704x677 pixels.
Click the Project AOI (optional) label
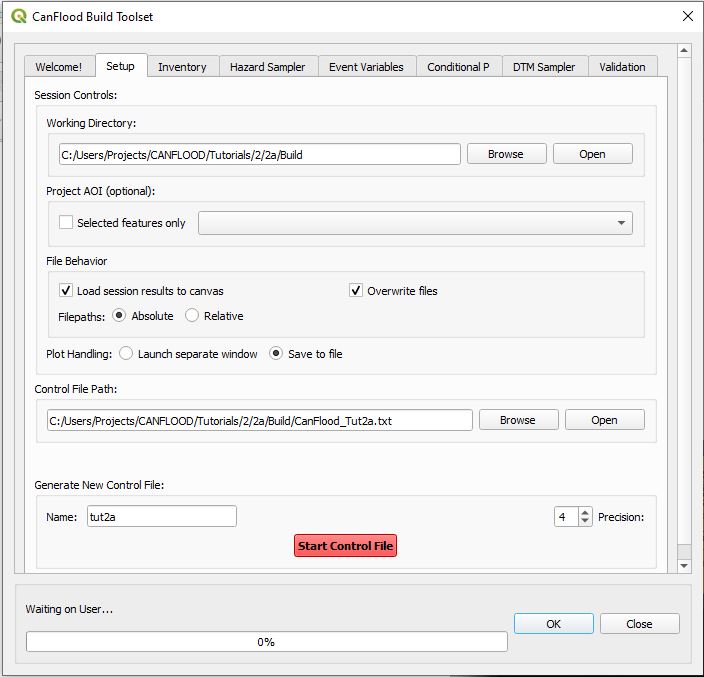pyautogui.click(x=101, y=191)
